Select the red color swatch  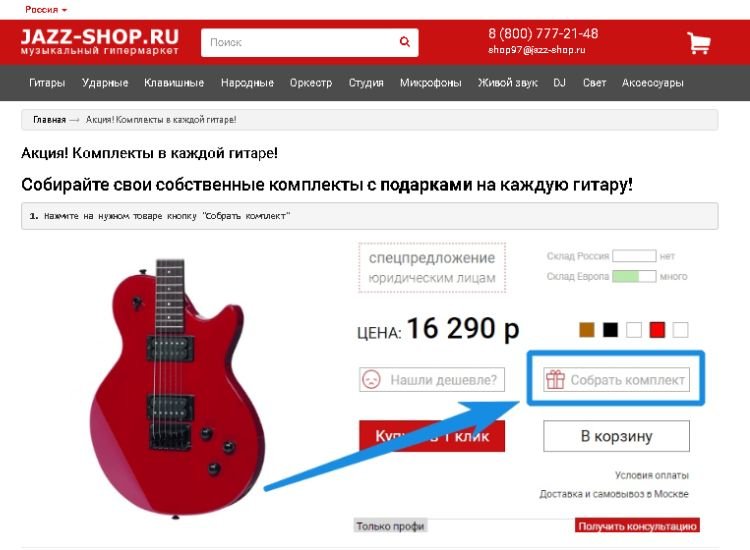click(657, 330)
